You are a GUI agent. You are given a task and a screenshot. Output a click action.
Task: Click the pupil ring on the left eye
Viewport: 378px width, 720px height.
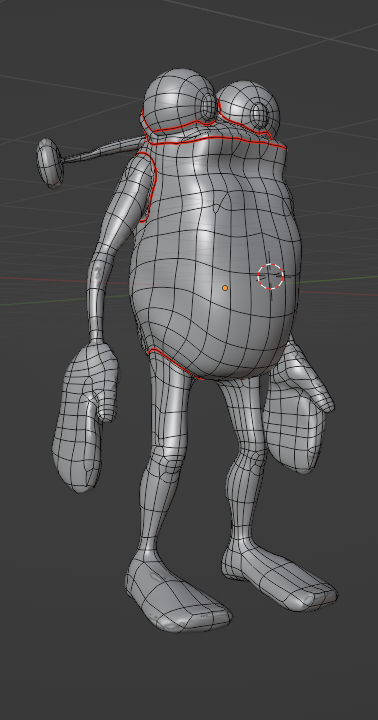[x=209, y=105]
